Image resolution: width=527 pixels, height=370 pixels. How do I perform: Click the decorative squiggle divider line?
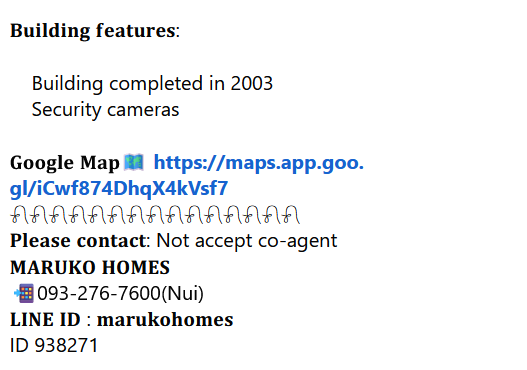[x=155, y=215]
